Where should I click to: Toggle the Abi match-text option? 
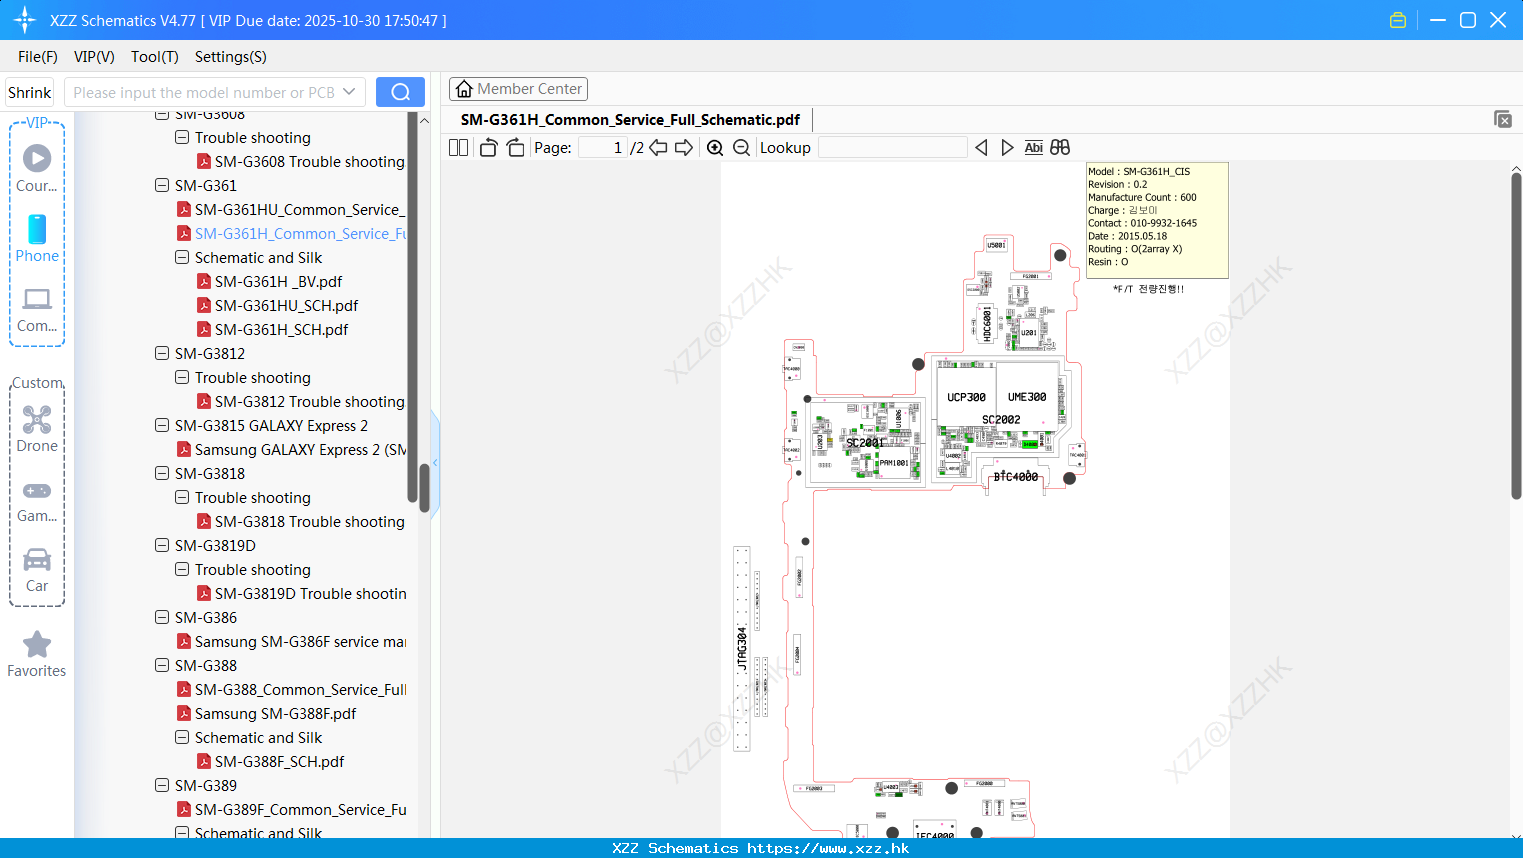(x=1034, y=147)
